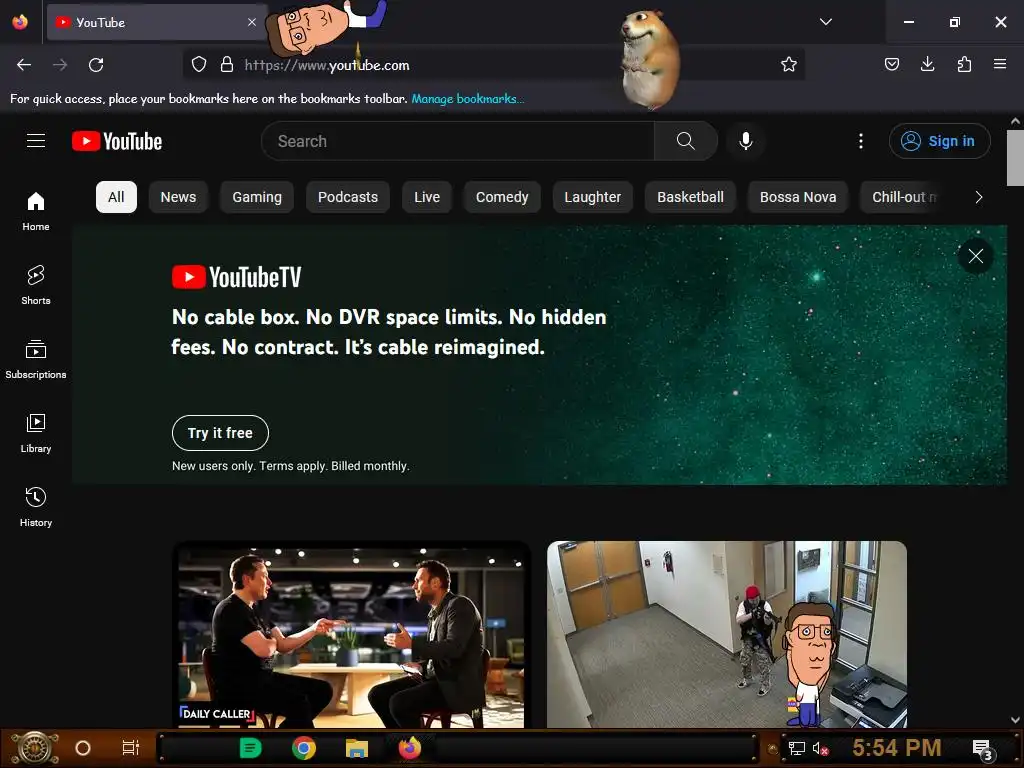Bookmark this page with the star icon
The height and width of the screenshot is (768, 1024).
click(x=789, y=65)
